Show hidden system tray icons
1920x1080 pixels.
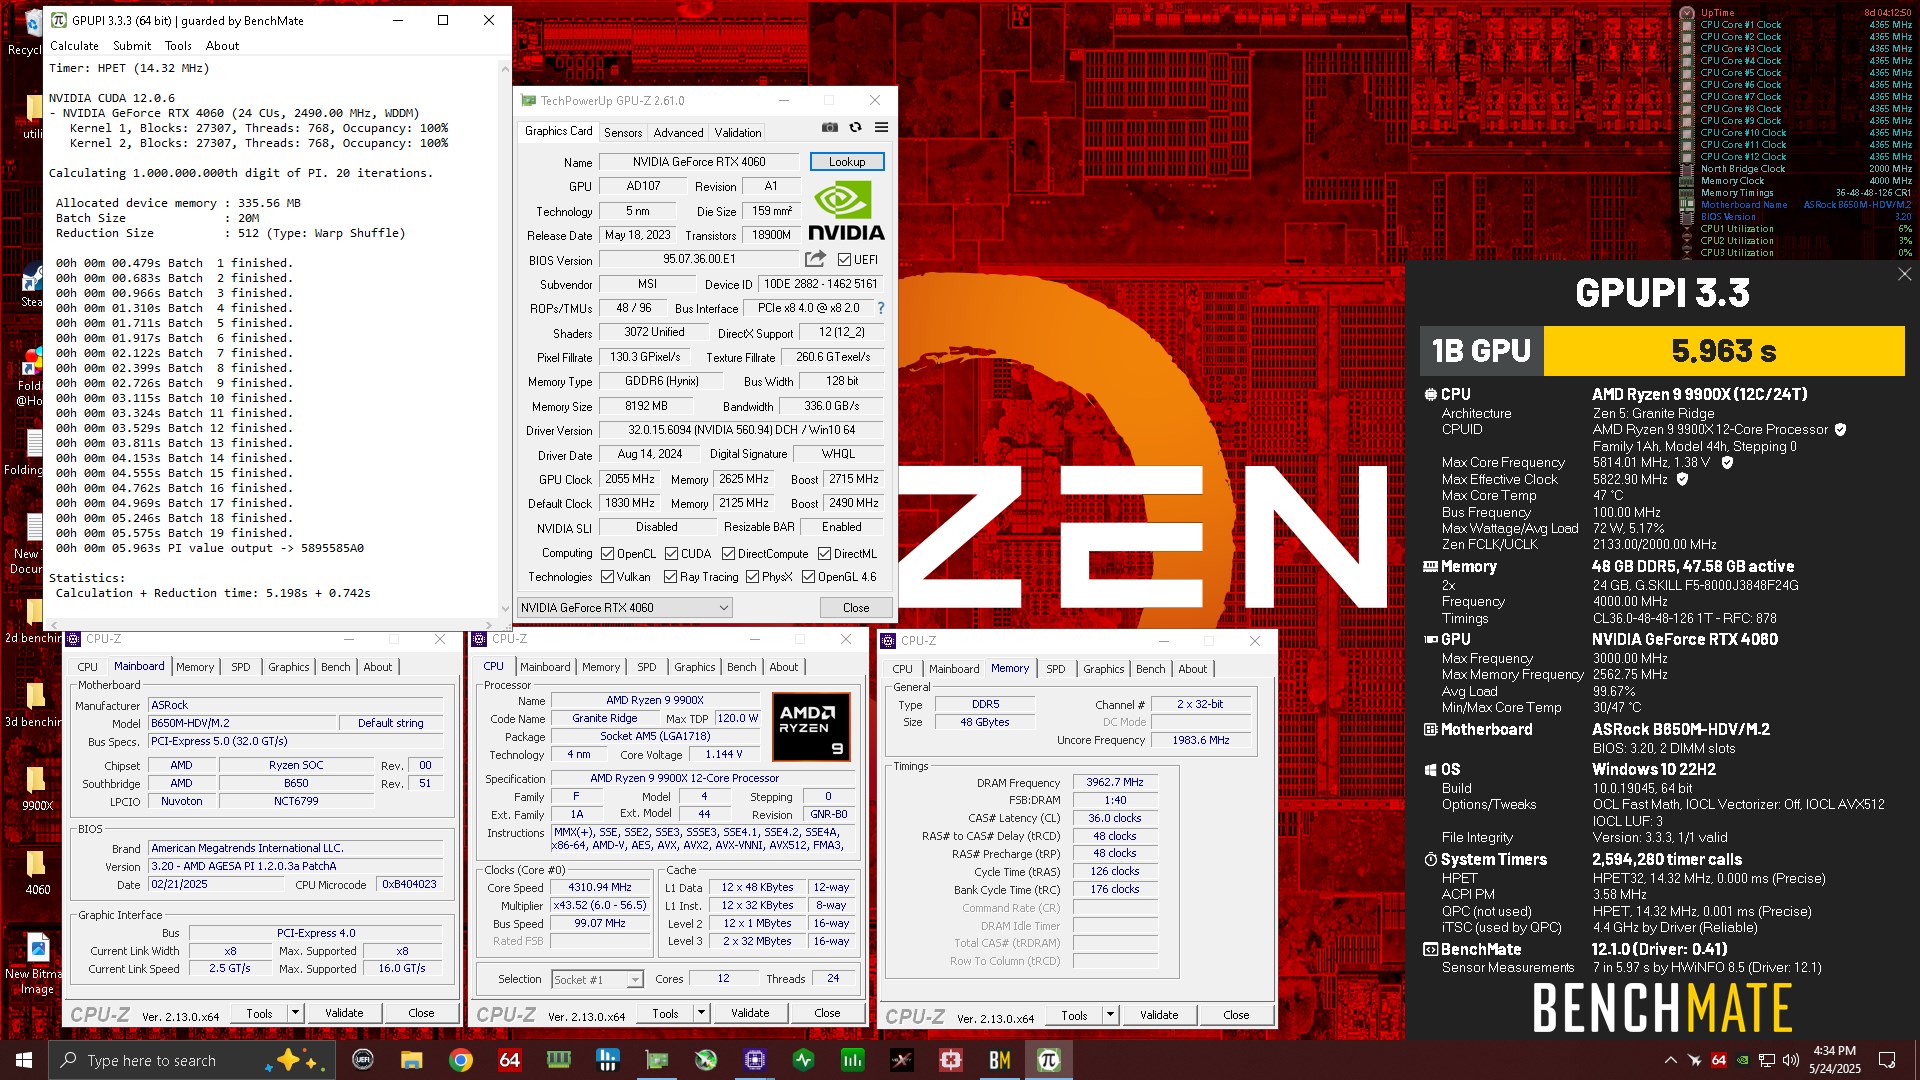1670,1060
